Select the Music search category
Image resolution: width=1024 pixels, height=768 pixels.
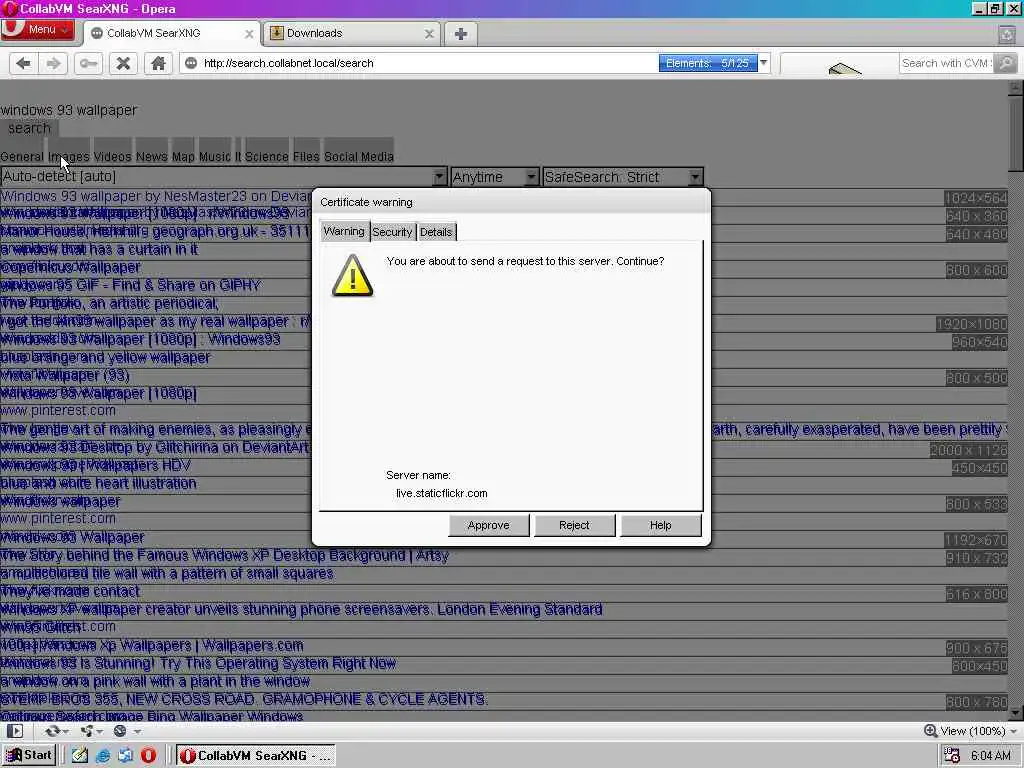(215, 156)
